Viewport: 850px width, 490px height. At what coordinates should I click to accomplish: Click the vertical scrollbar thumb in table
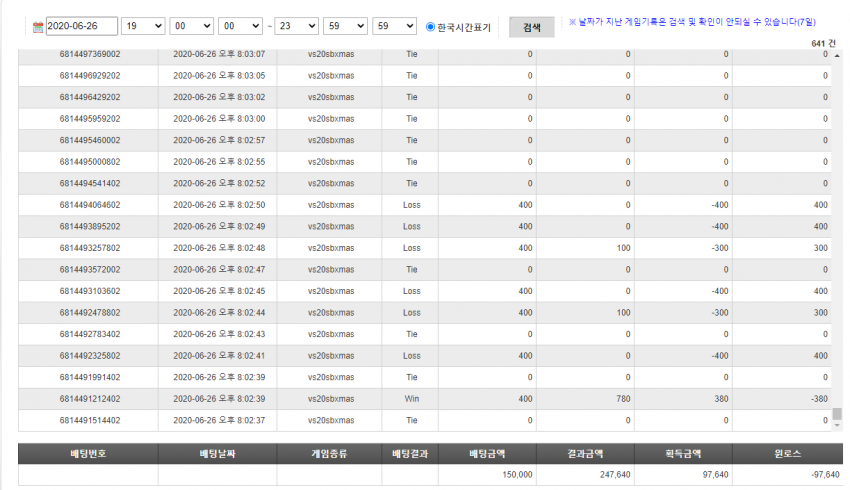pos(837,414)
